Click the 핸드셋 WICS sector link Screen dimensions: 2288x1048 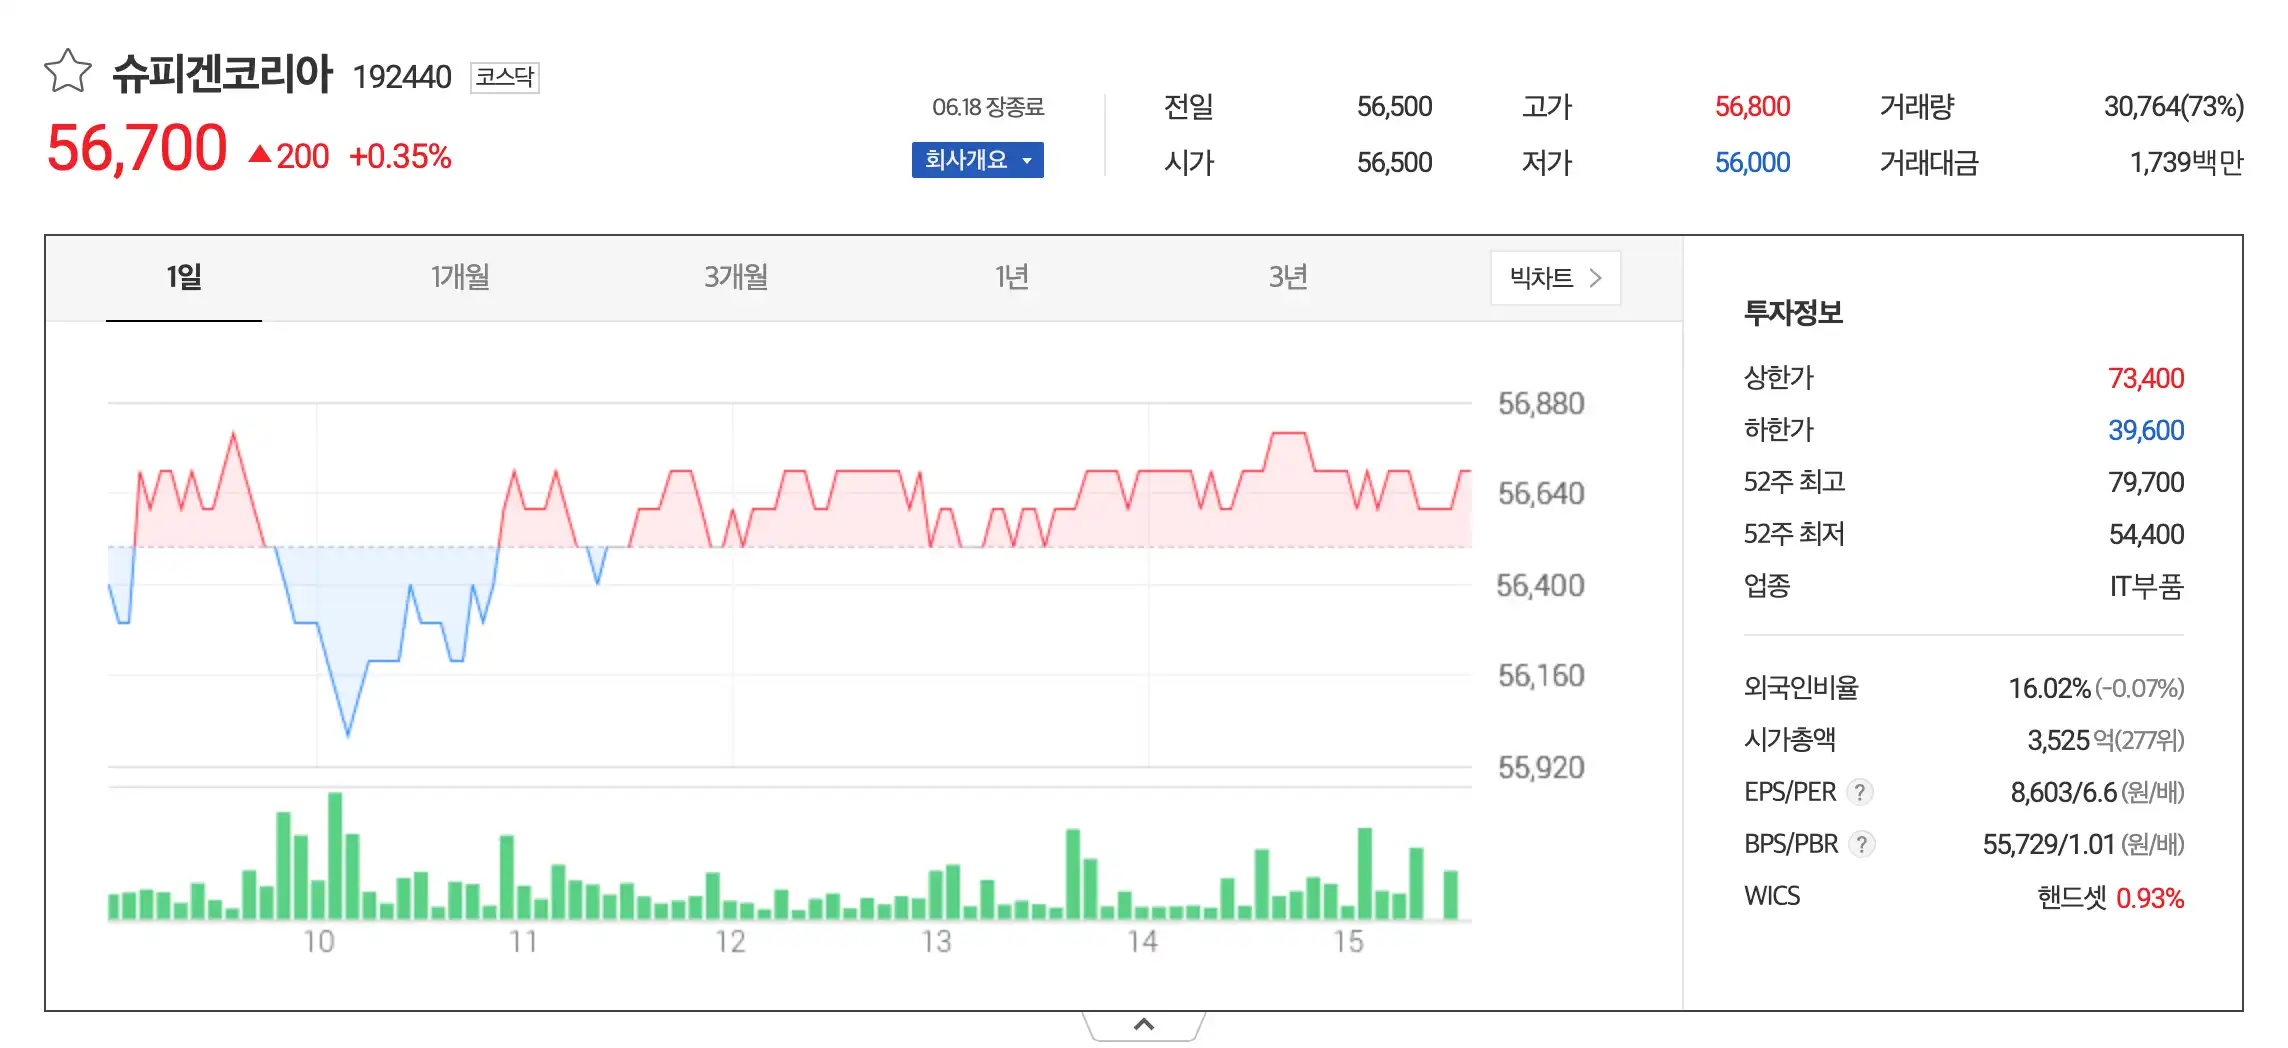pyautogui.click(x=2071, y=898)
